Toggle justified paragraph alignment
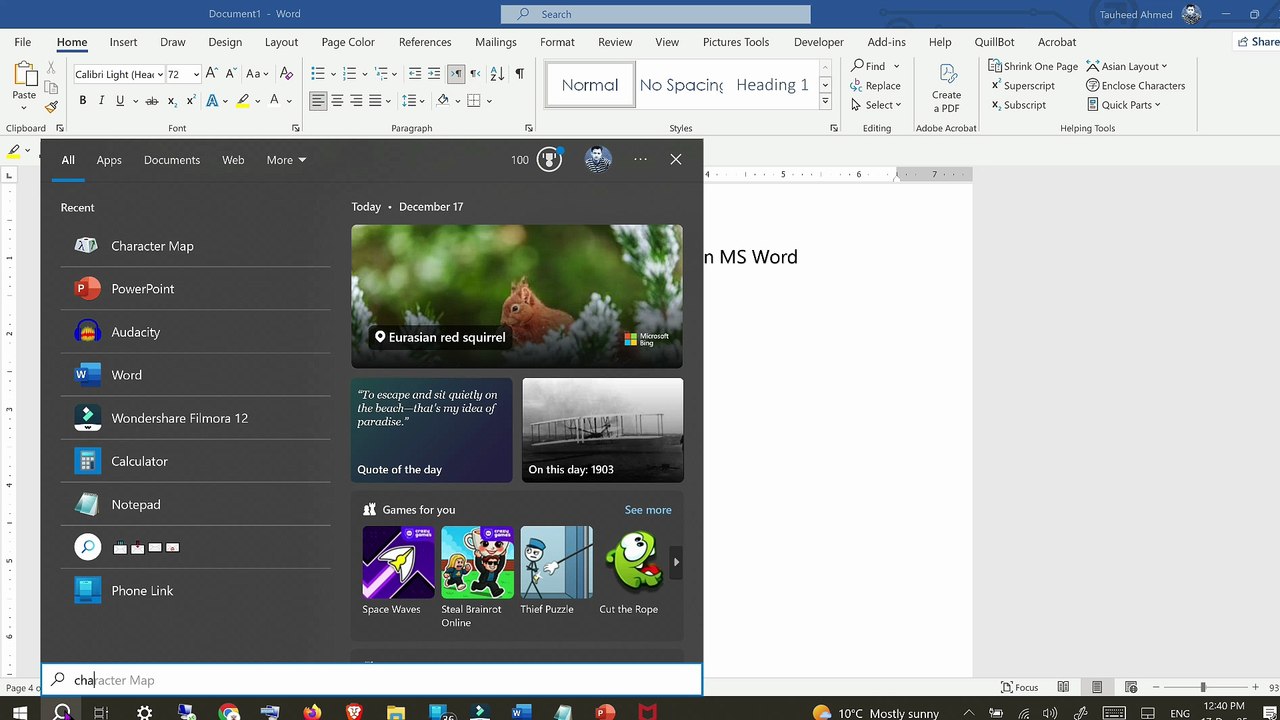 pos(375,101)
